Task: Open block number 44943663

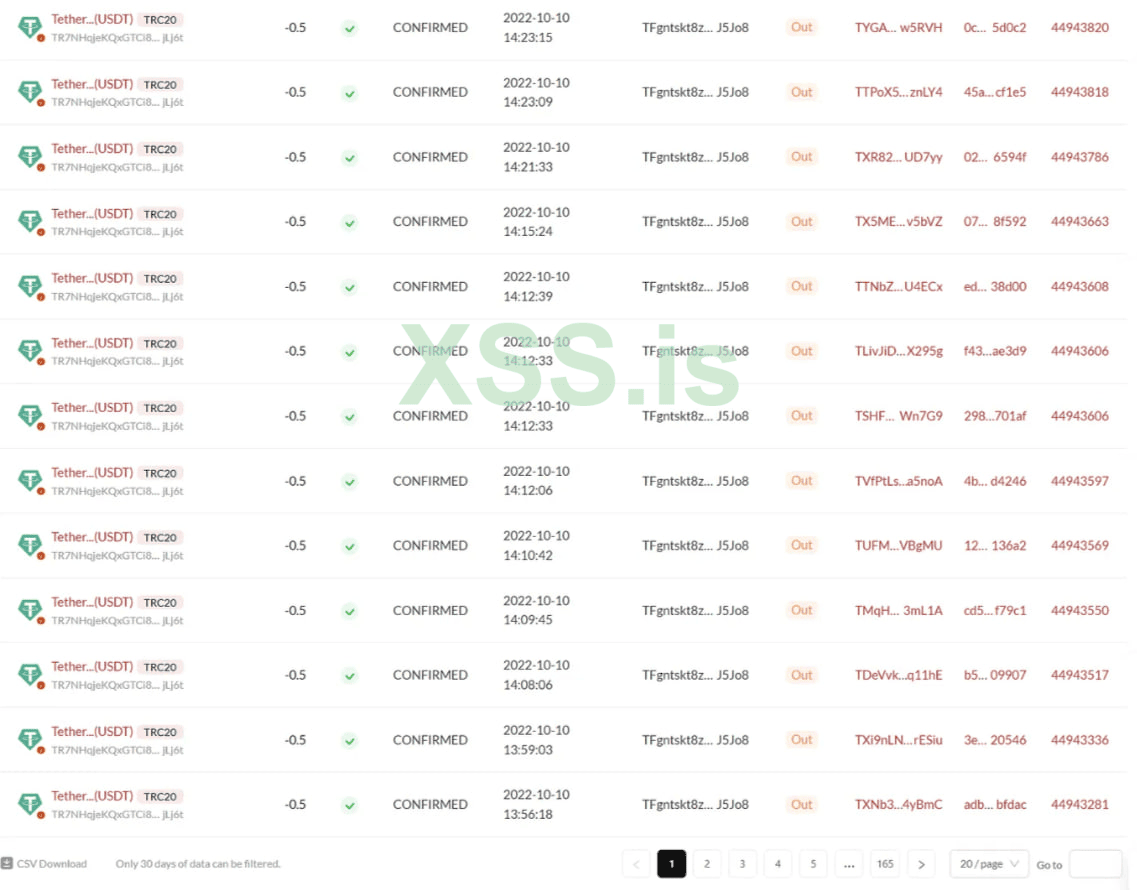Action: pos(1079,222)
